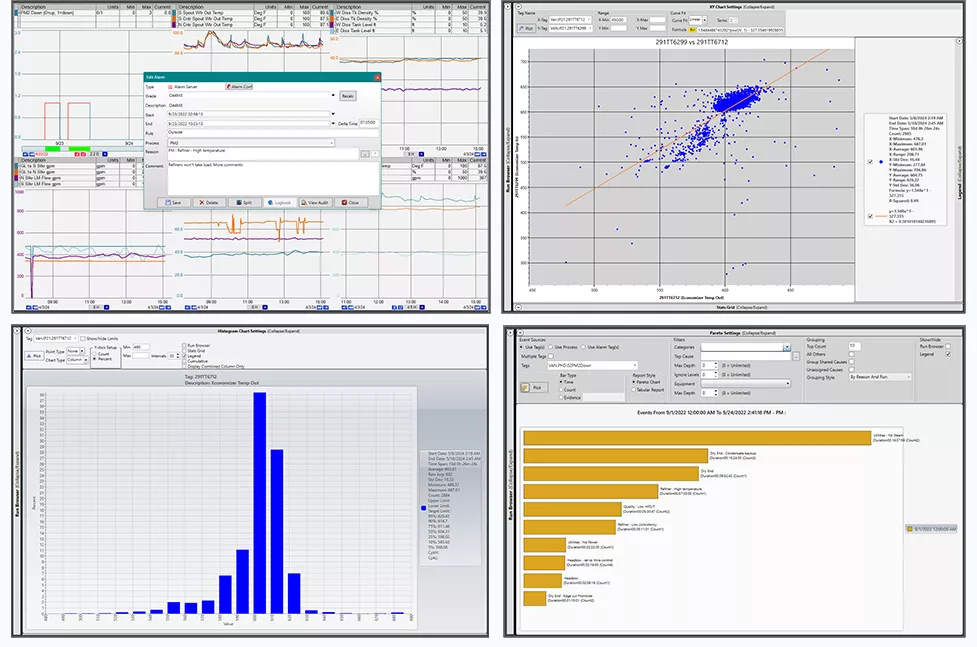977x647 pixels.
Task: Select Count bar type radio in Pareto
Action: [x=561, y=390]
